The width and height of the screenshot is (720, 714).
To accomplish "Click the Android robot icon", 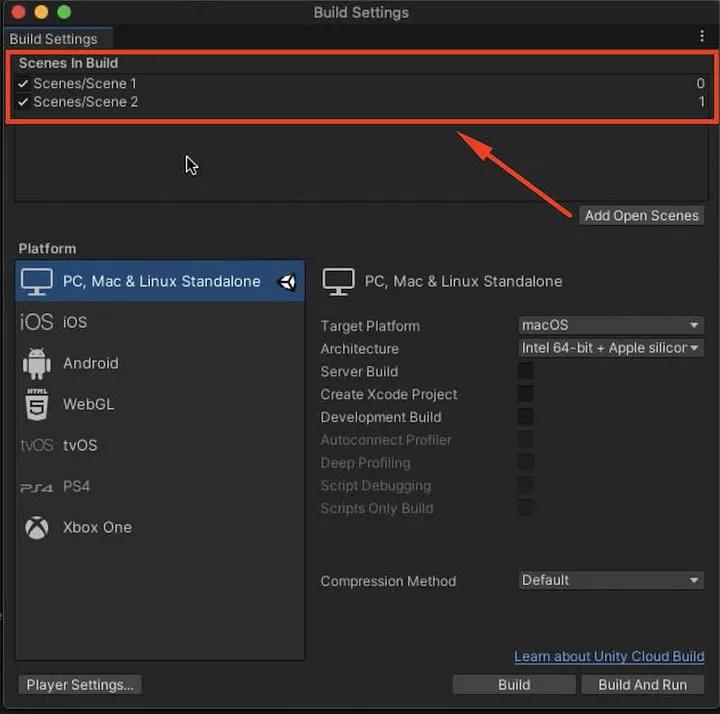I will click(x=37, y=363).
